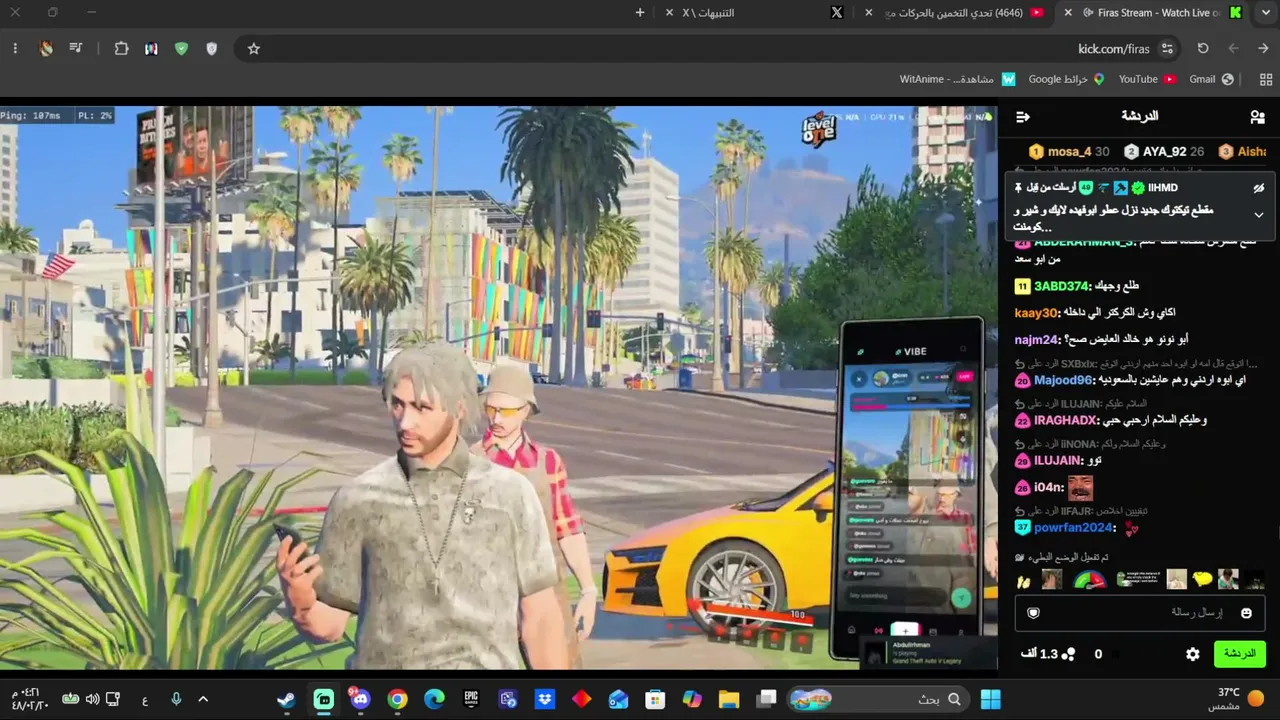Open the tab search dropdown
Viewport: 1280px width, 720px height.
point(1265,13)
